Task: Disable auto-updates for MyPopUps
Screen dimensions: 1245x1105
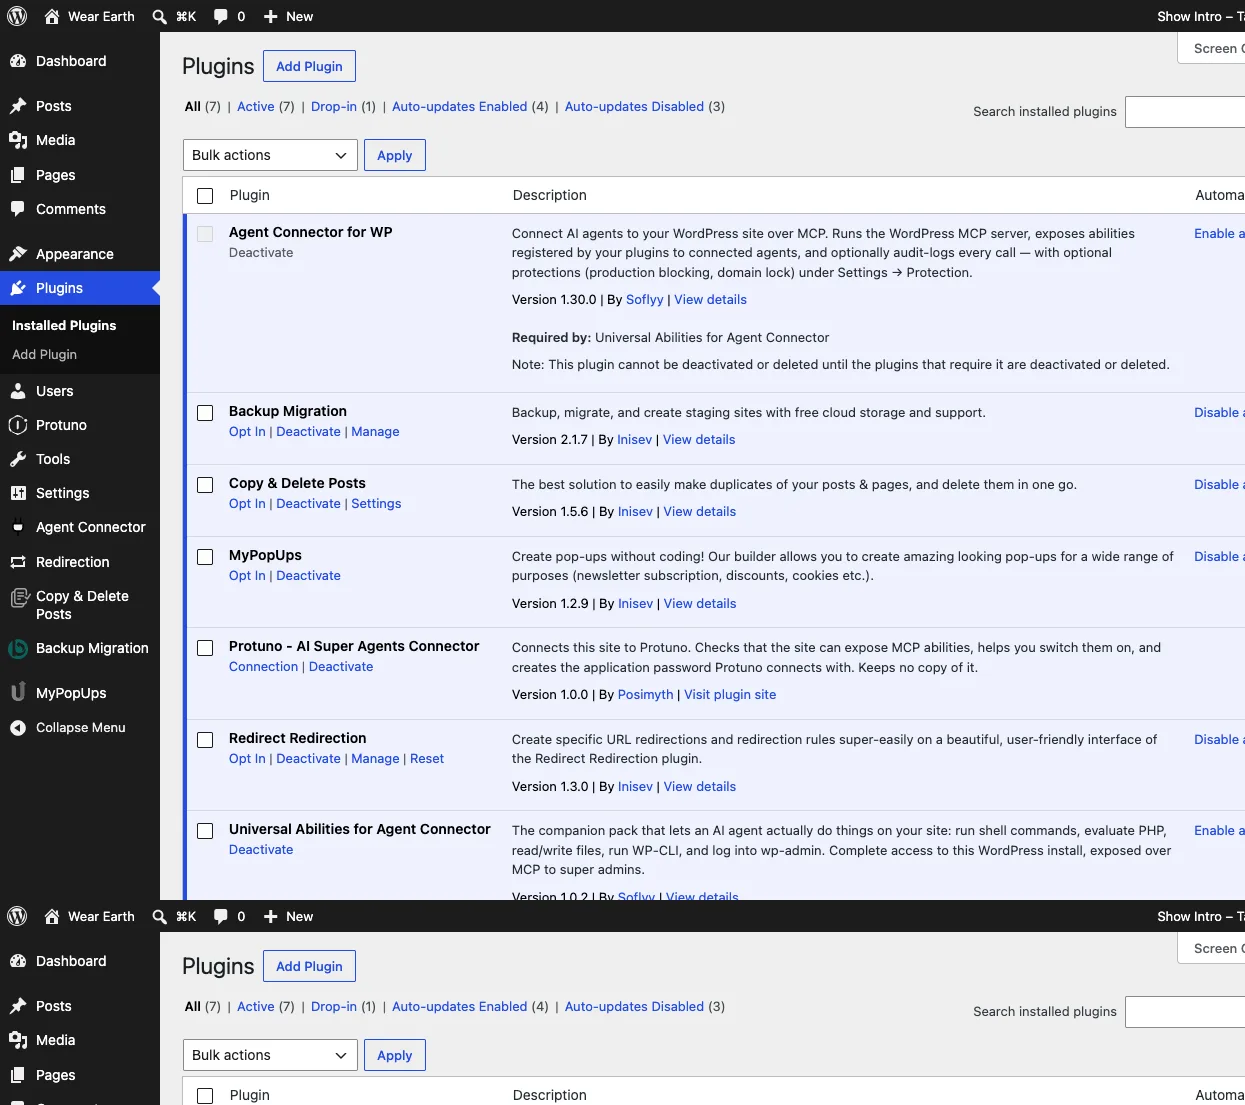Action: pos(1219,556)
